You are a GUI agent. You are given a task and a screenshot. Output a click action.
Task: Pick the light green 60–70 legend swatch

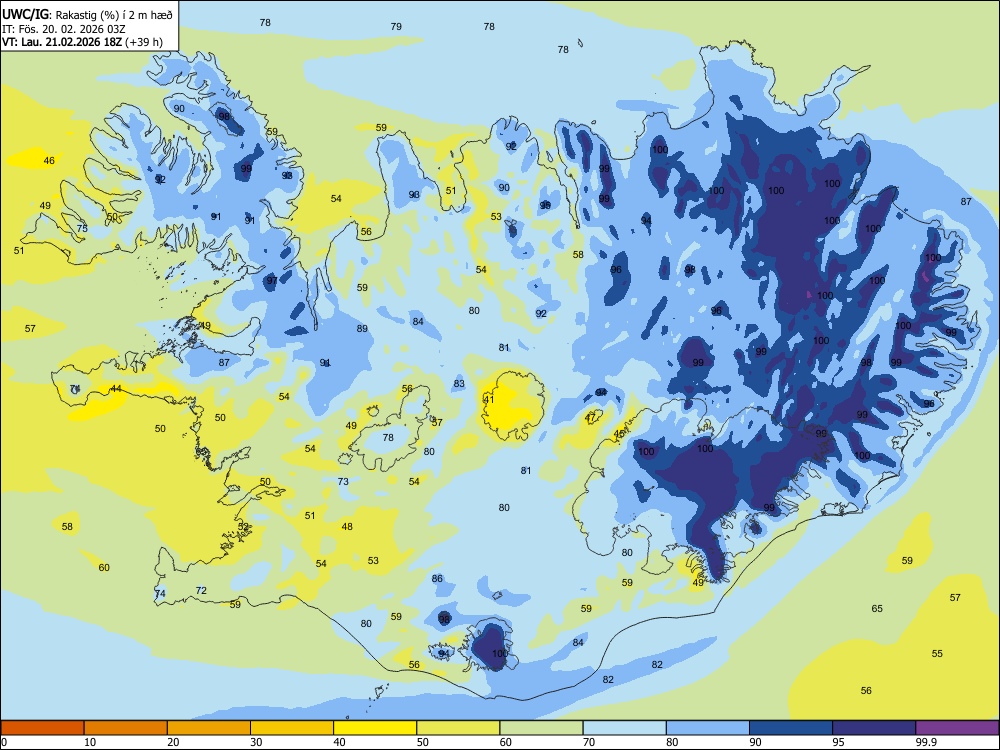[541, 728]
